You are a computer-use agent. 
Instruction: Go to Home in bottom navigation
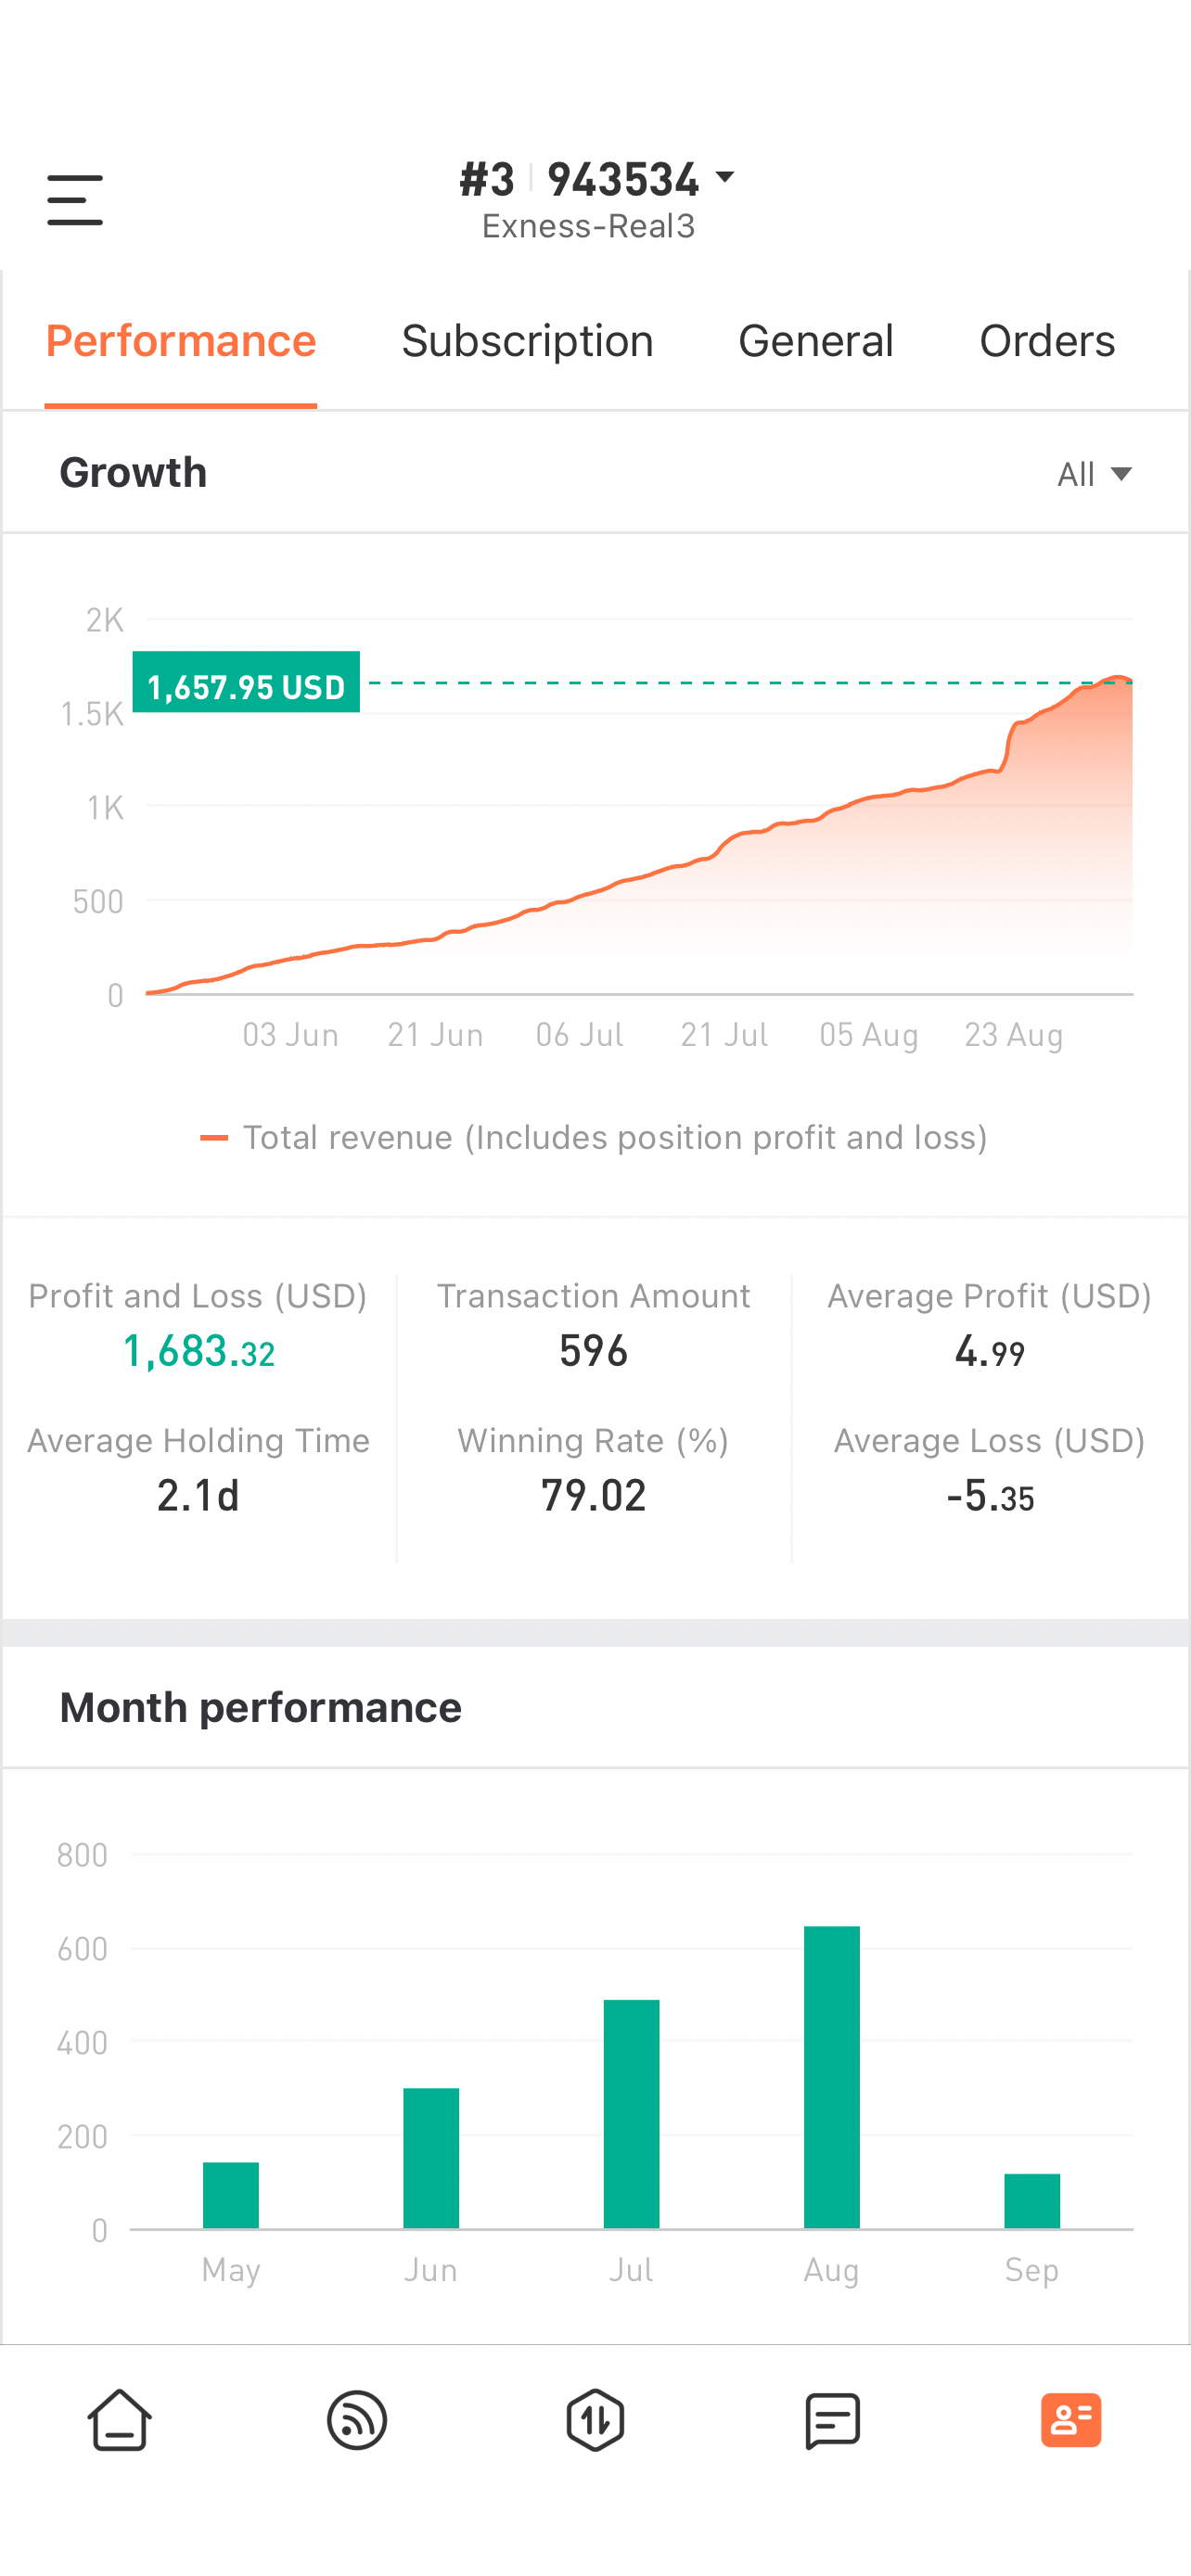pos(119,2420)
